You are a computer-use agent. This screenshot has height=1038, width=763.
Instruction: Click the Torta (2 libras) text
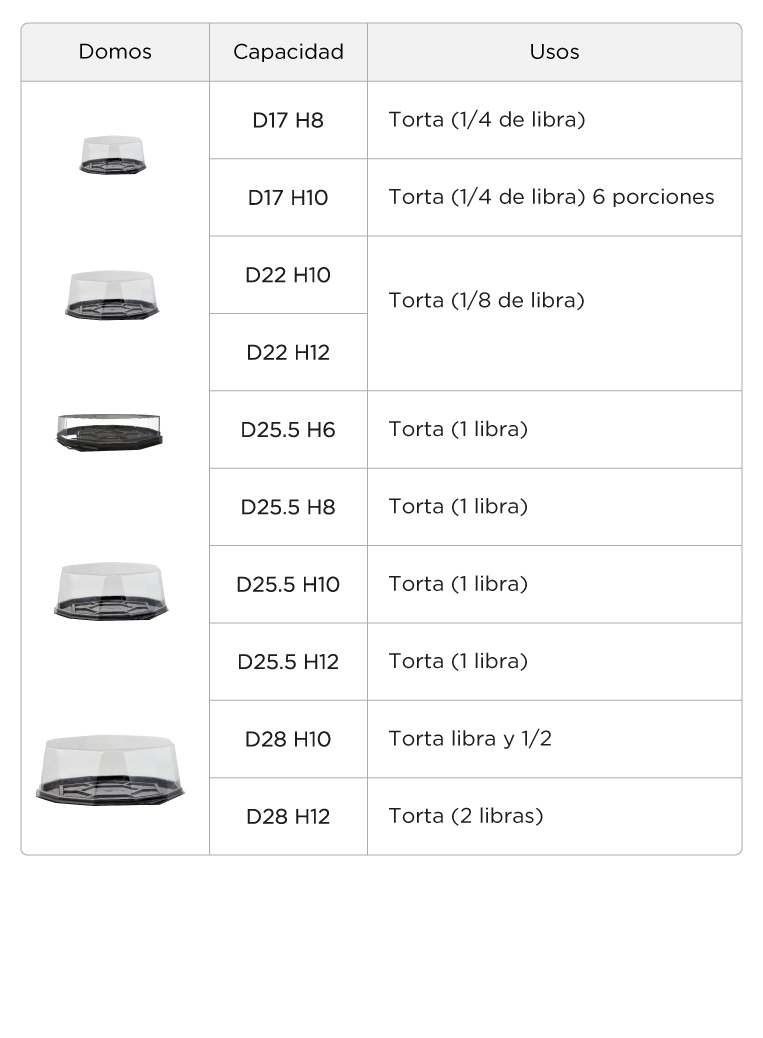click(466, 816)
